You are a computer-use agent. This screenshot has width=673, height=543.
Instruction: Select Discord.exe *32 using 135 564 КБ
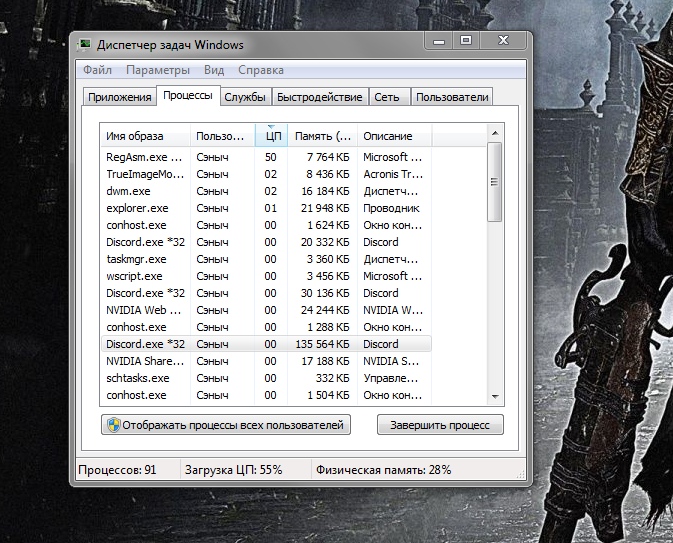(266, 344)
